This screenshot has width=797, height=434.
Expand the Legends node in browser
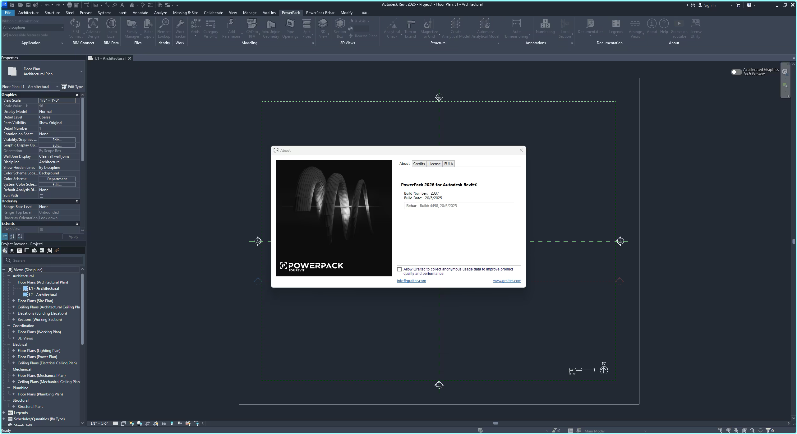pos(5,413)
